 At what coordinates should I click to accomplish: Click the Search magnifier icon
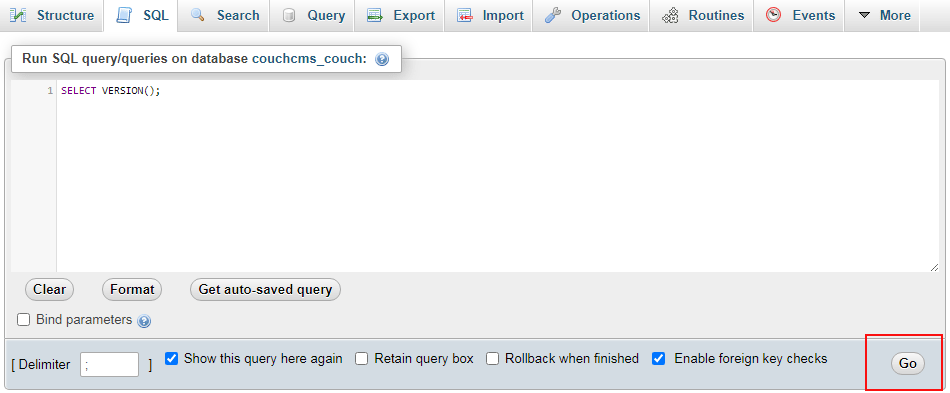197,15
